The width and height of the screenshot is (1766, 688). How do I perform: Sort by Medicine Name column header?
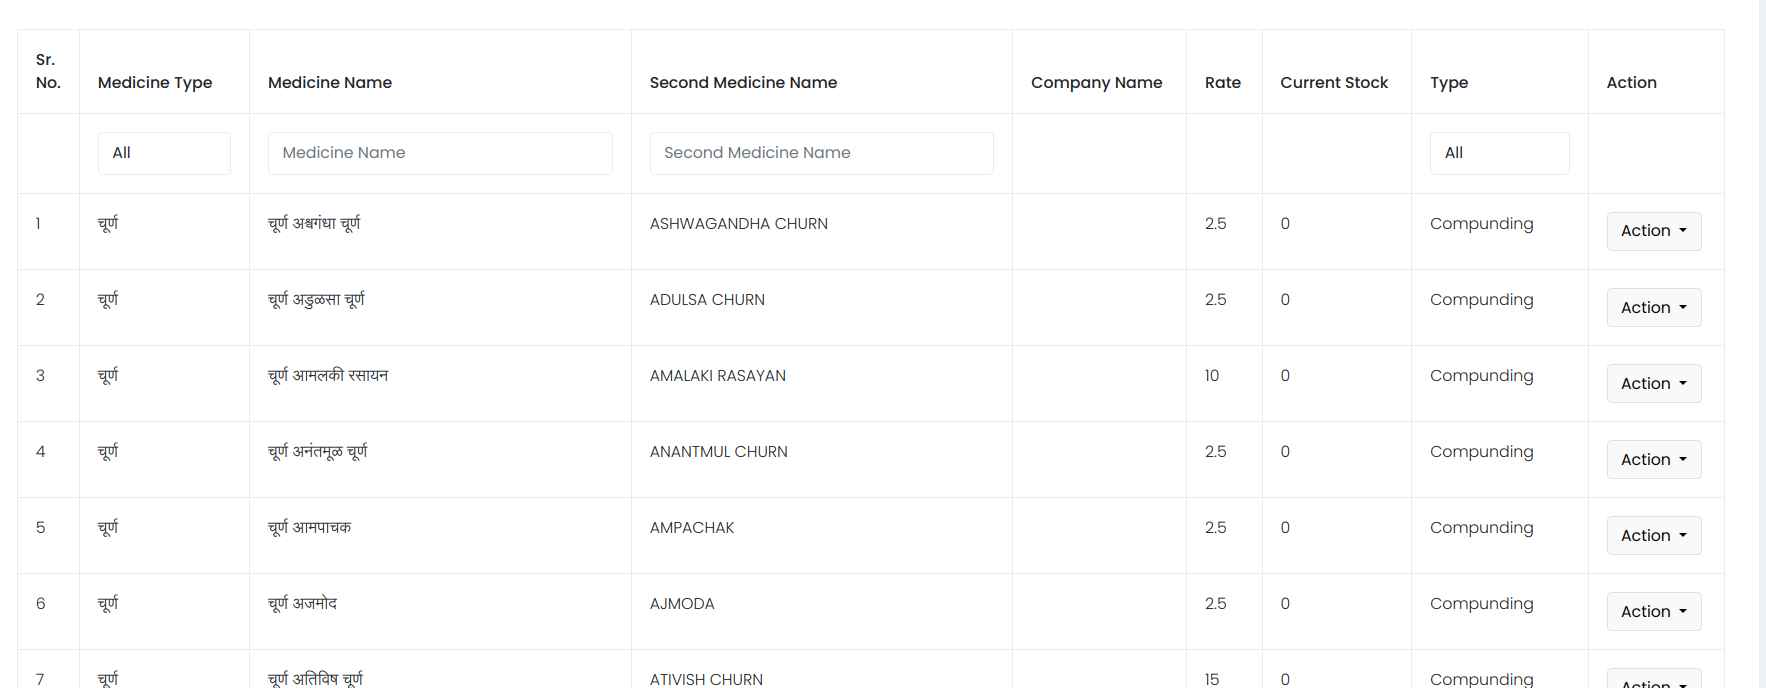330,82
